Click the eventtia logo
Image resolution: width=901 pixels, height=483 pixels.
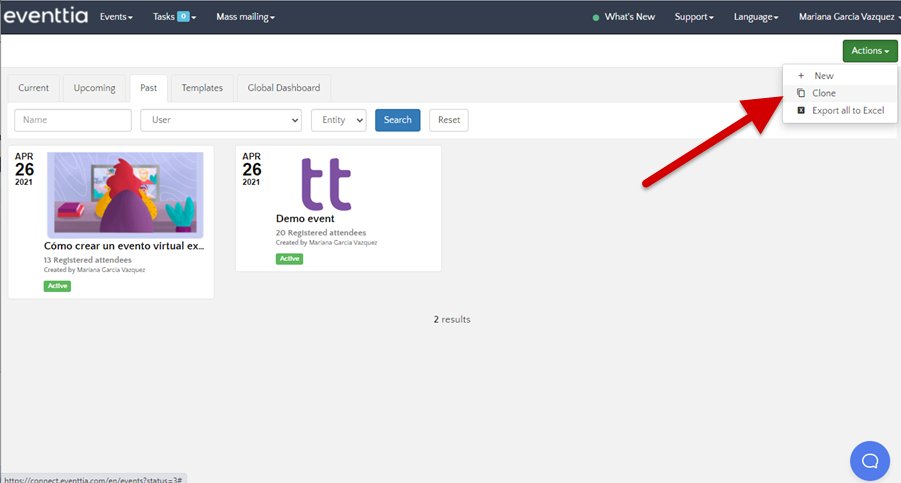(46, 17)
